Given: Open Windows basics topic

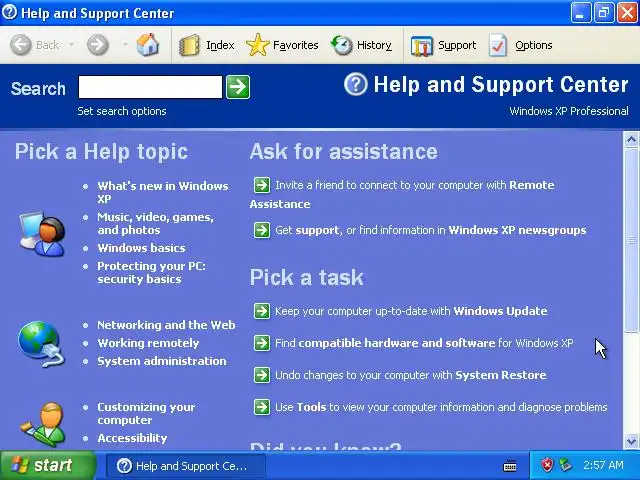Looking at the screenshot, I should click(141, 248).
